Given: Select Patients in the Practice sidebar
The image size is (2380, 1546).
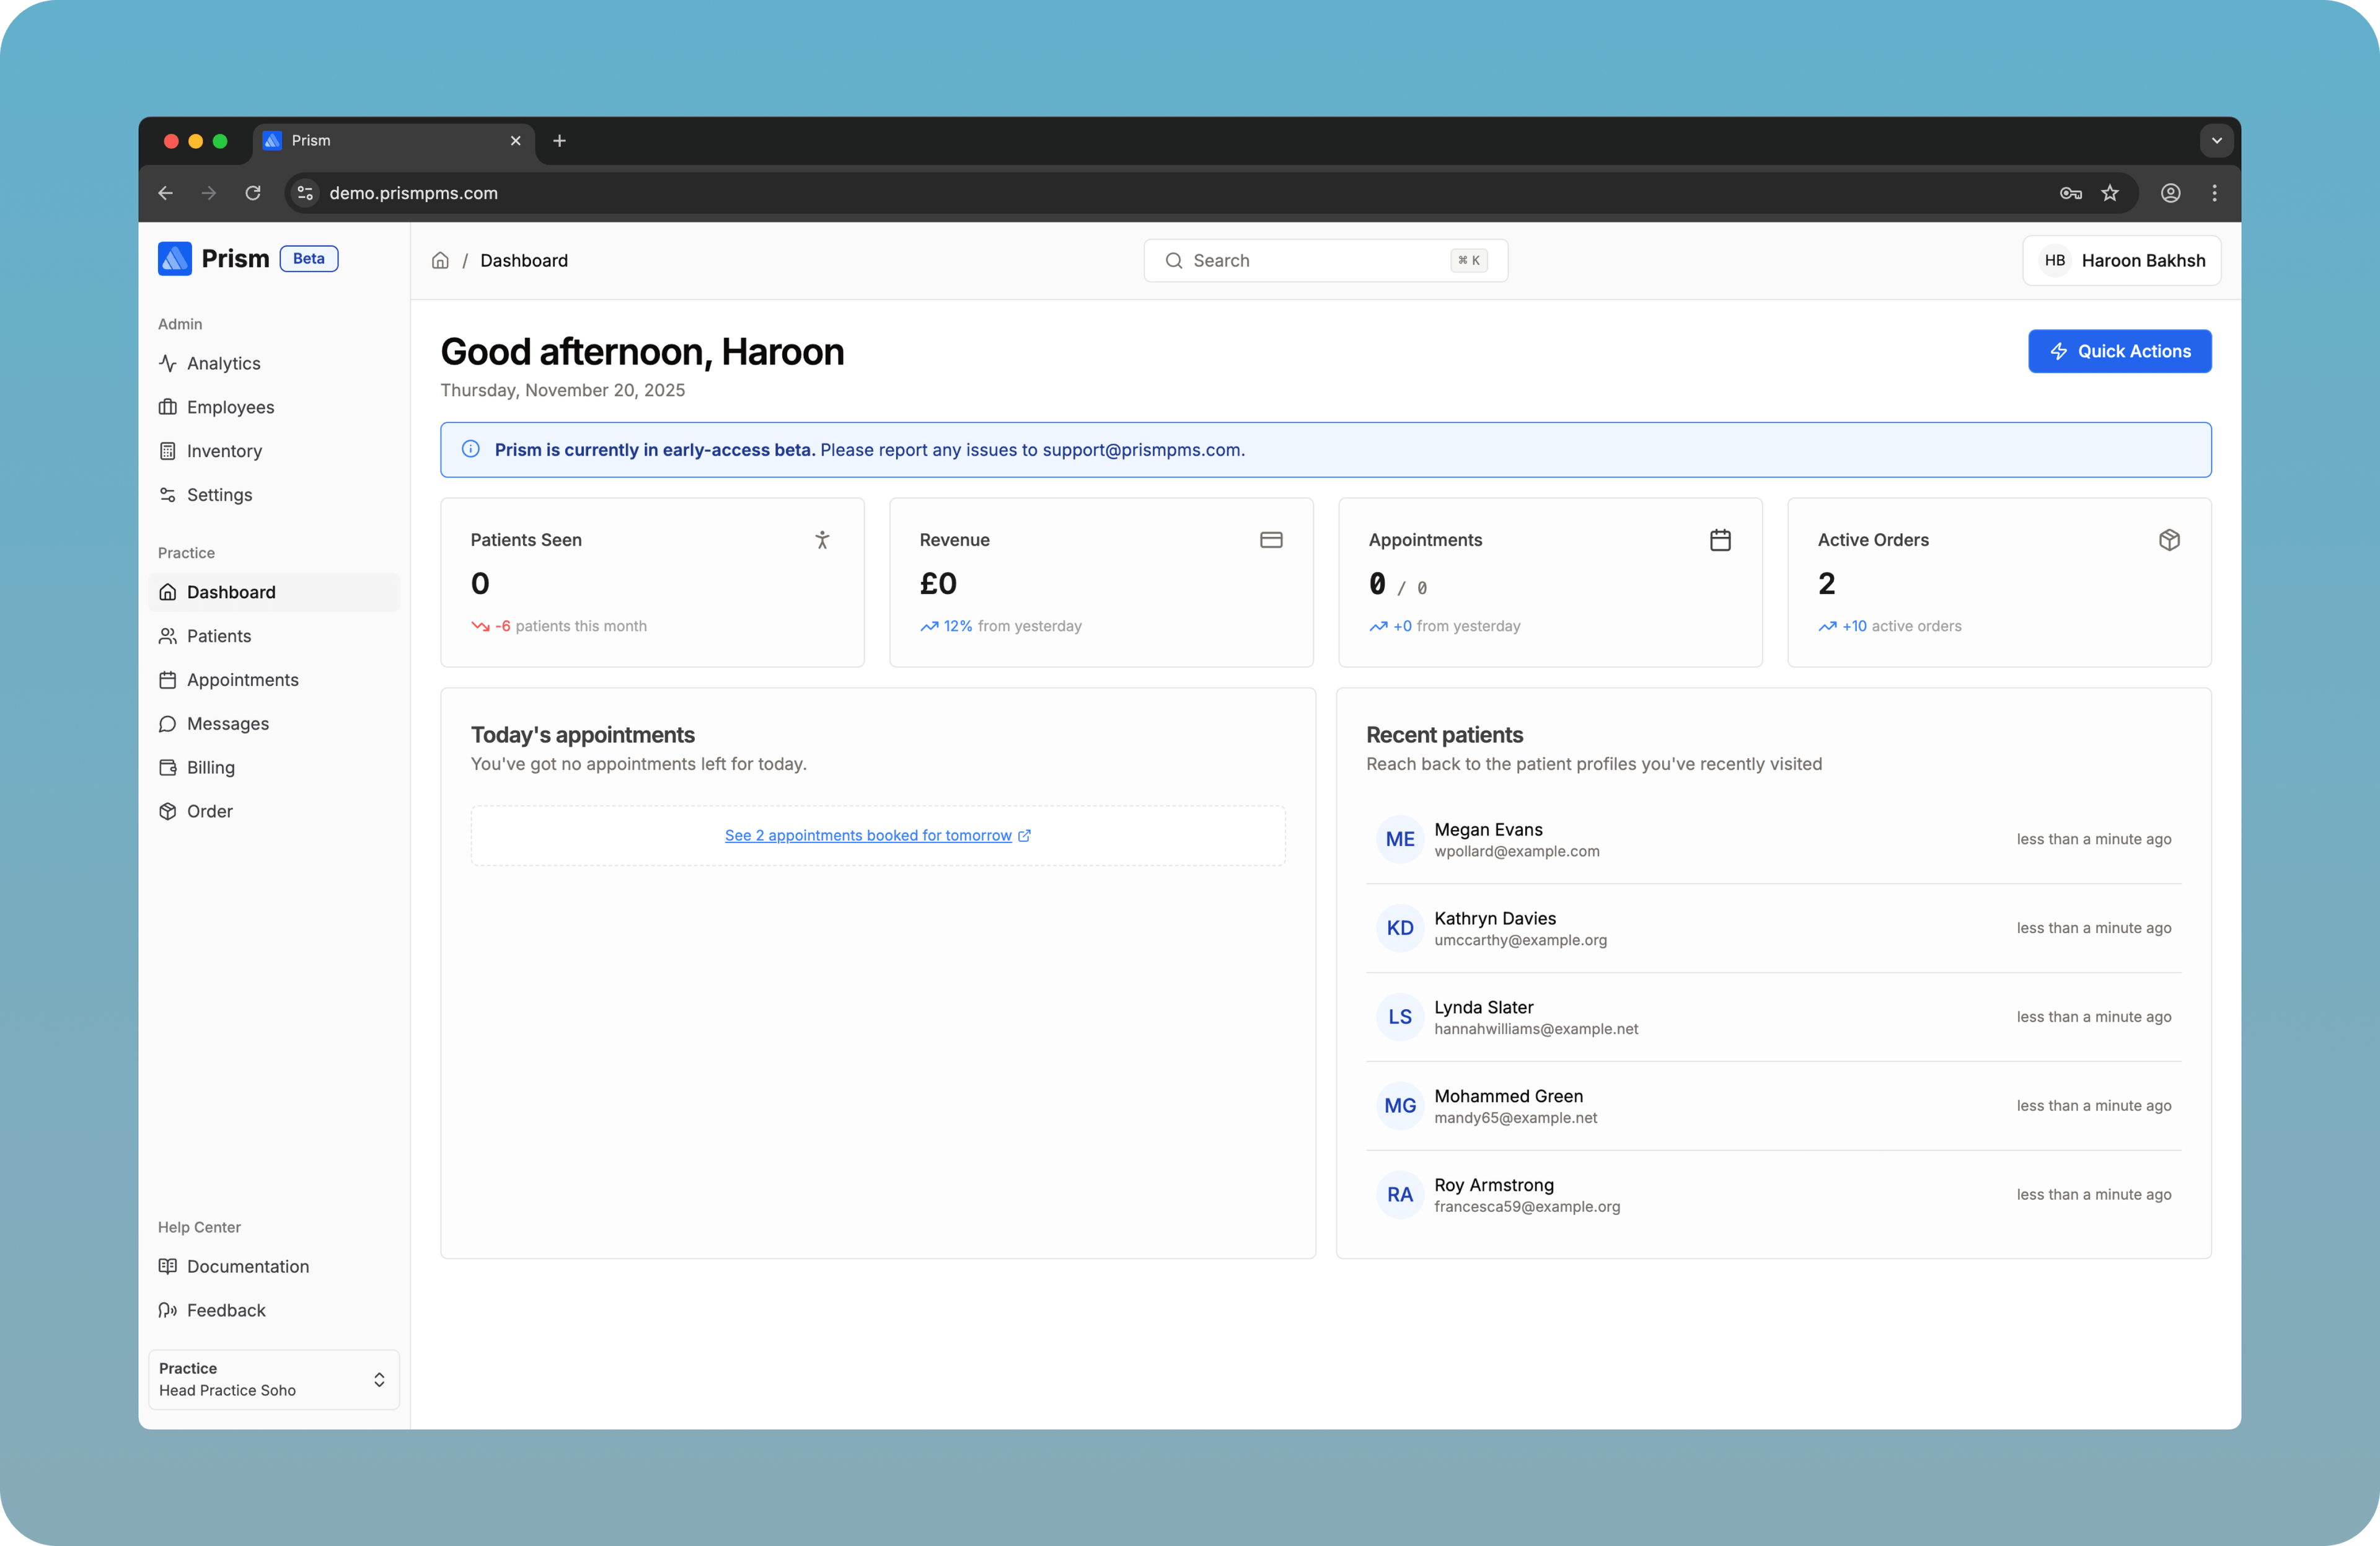Looking at the screenshot, I should (218, 636).
